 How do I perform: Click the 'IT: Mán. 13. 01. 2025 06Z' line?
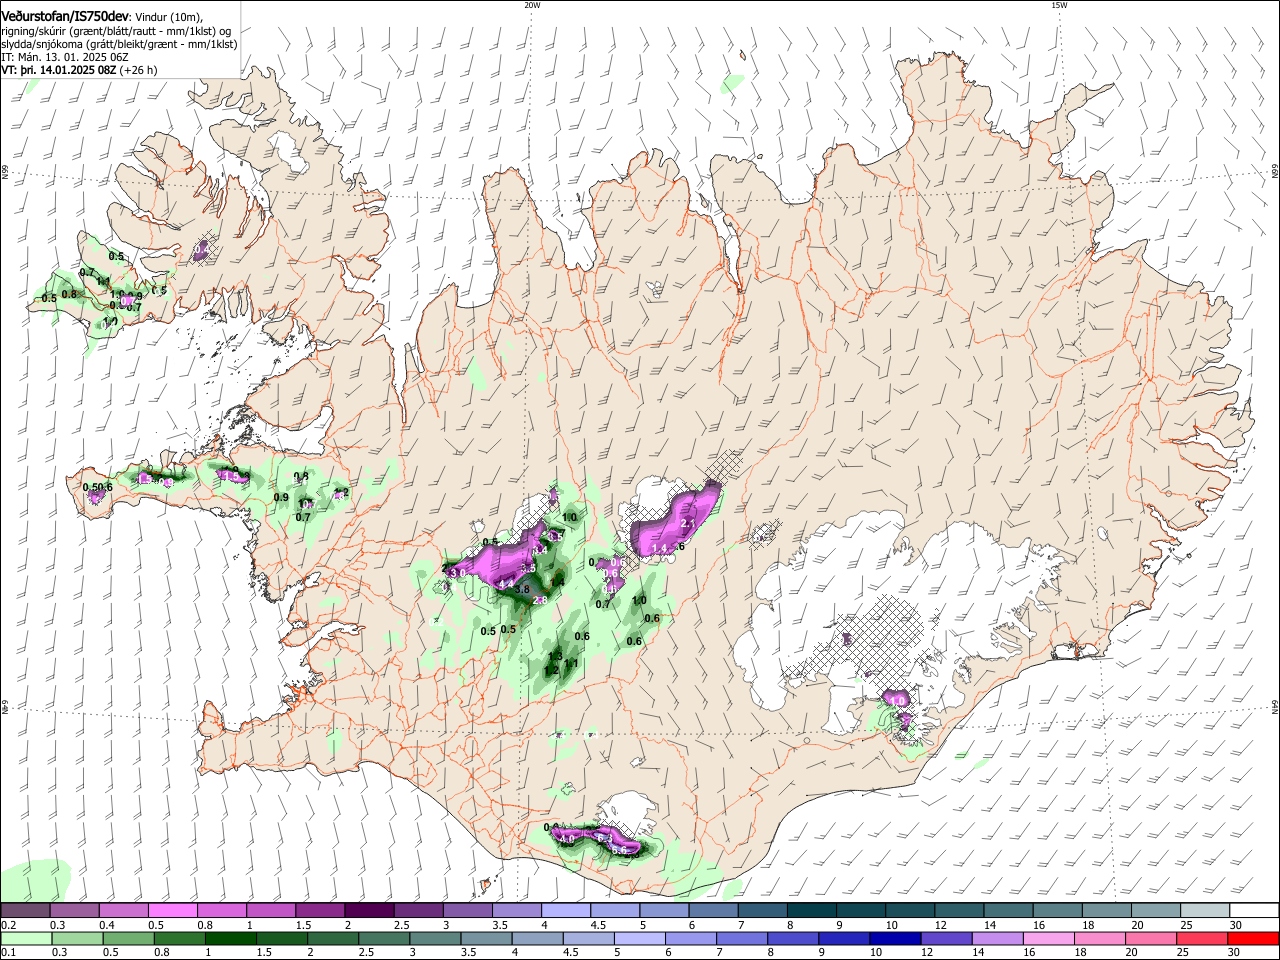[x=64, y=57]
